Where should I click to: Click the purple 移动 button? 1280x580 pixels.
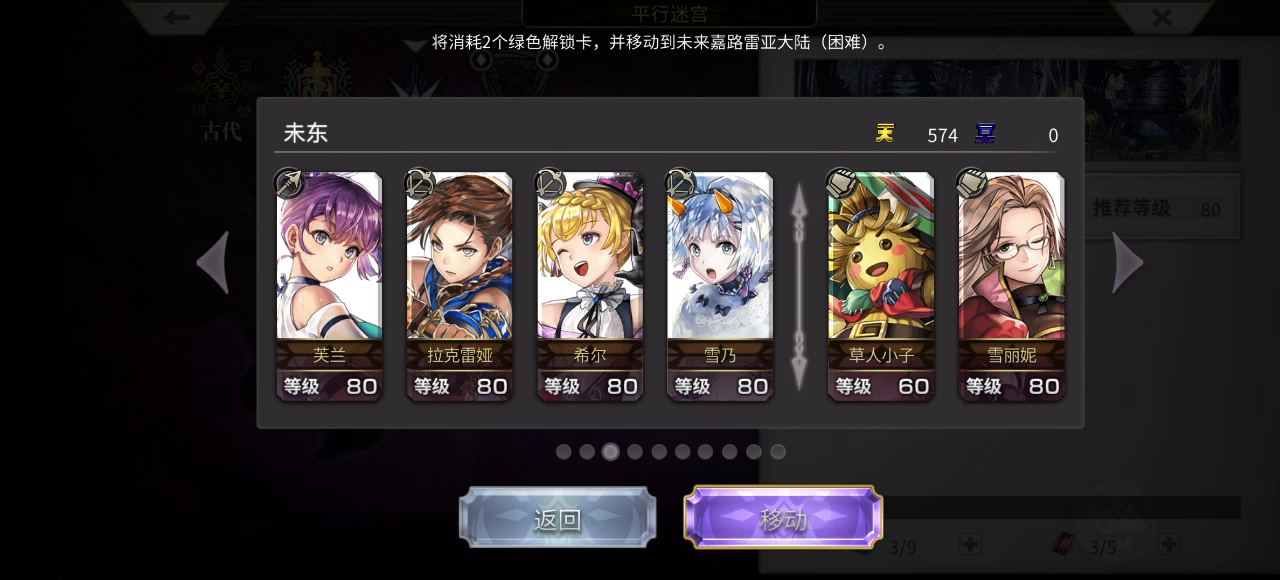[783, 518]
